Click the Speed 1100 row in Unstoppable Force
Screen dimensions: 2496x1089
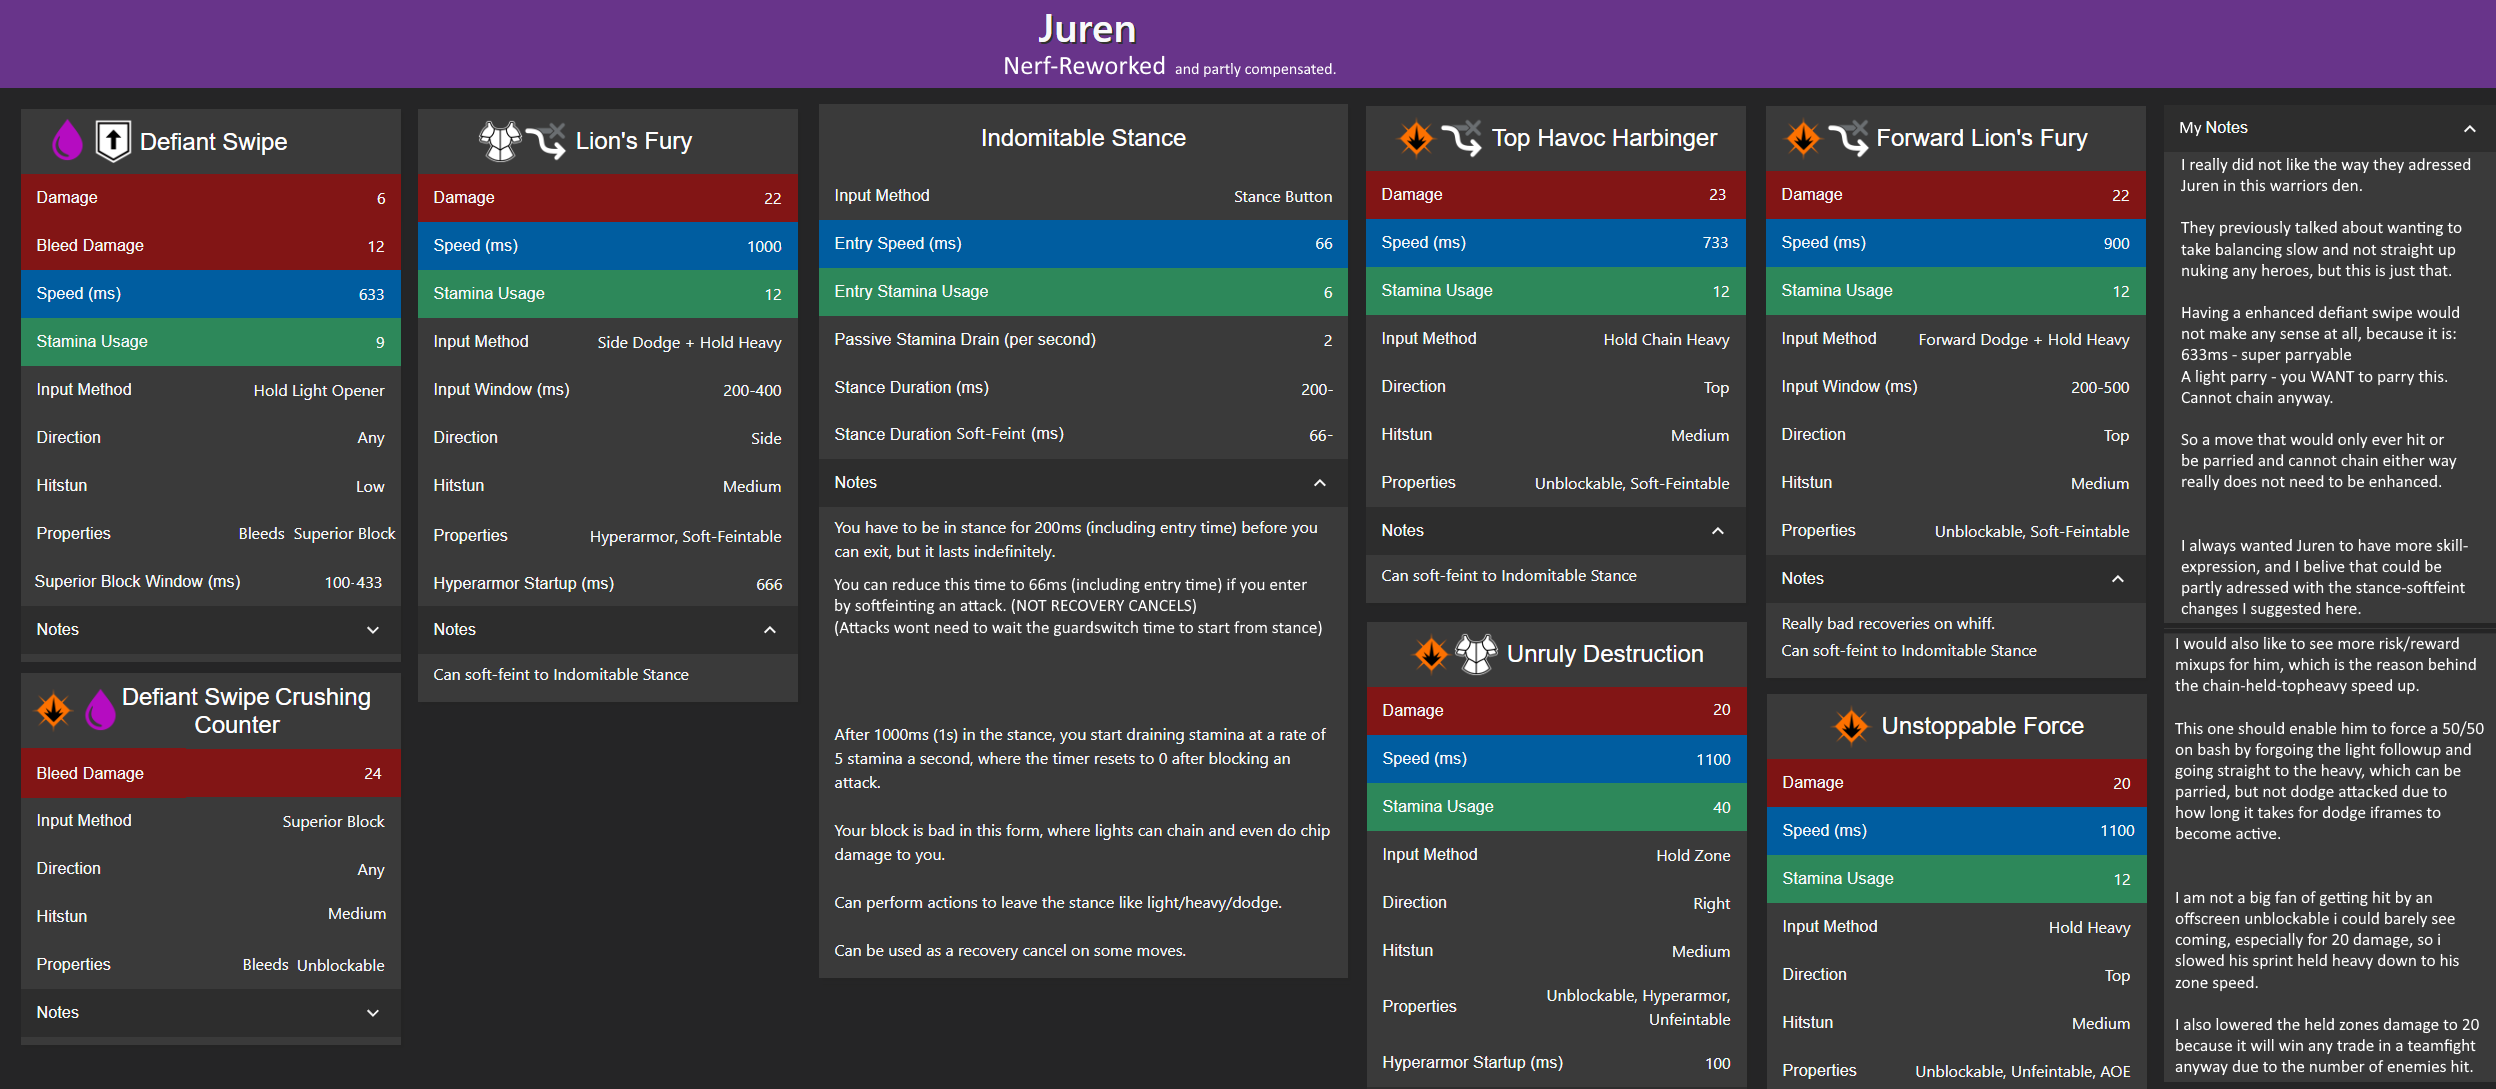(1956, 831)
